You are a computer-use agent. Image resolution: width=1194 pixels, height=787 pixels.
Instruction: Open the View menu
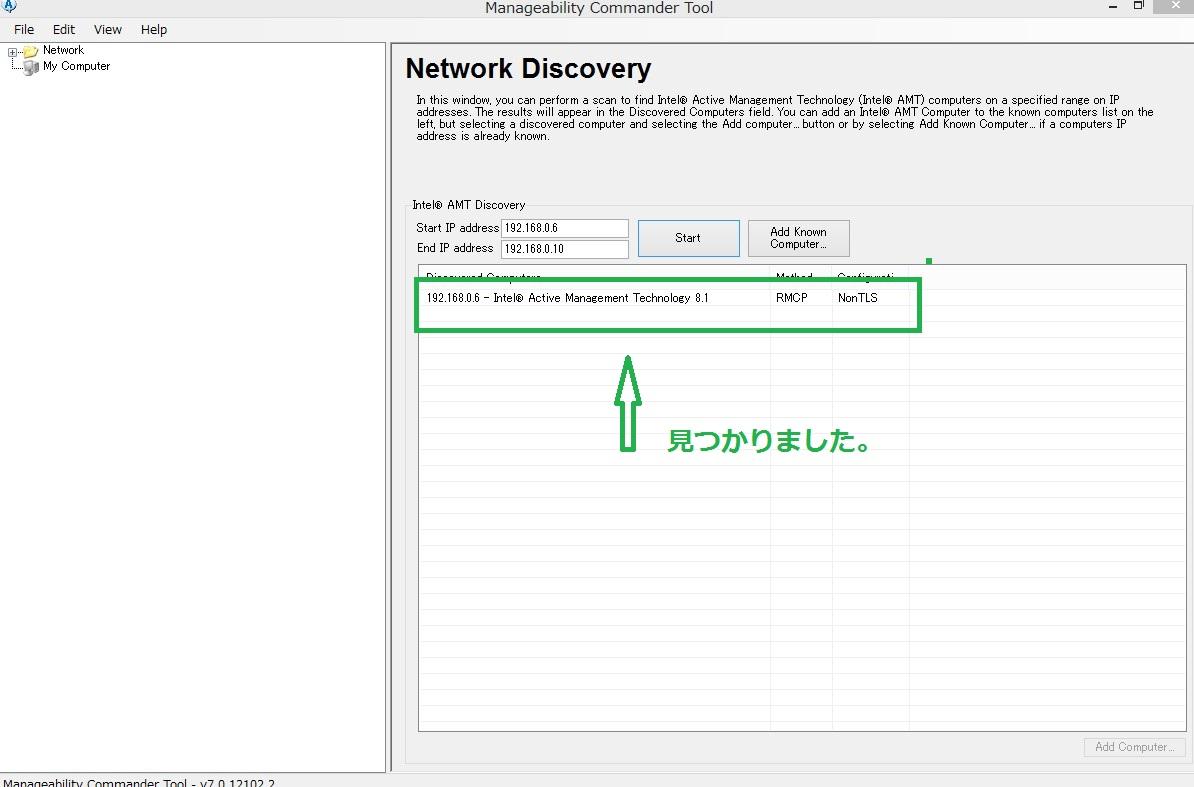pyautogui.click(x=107, y=30)
